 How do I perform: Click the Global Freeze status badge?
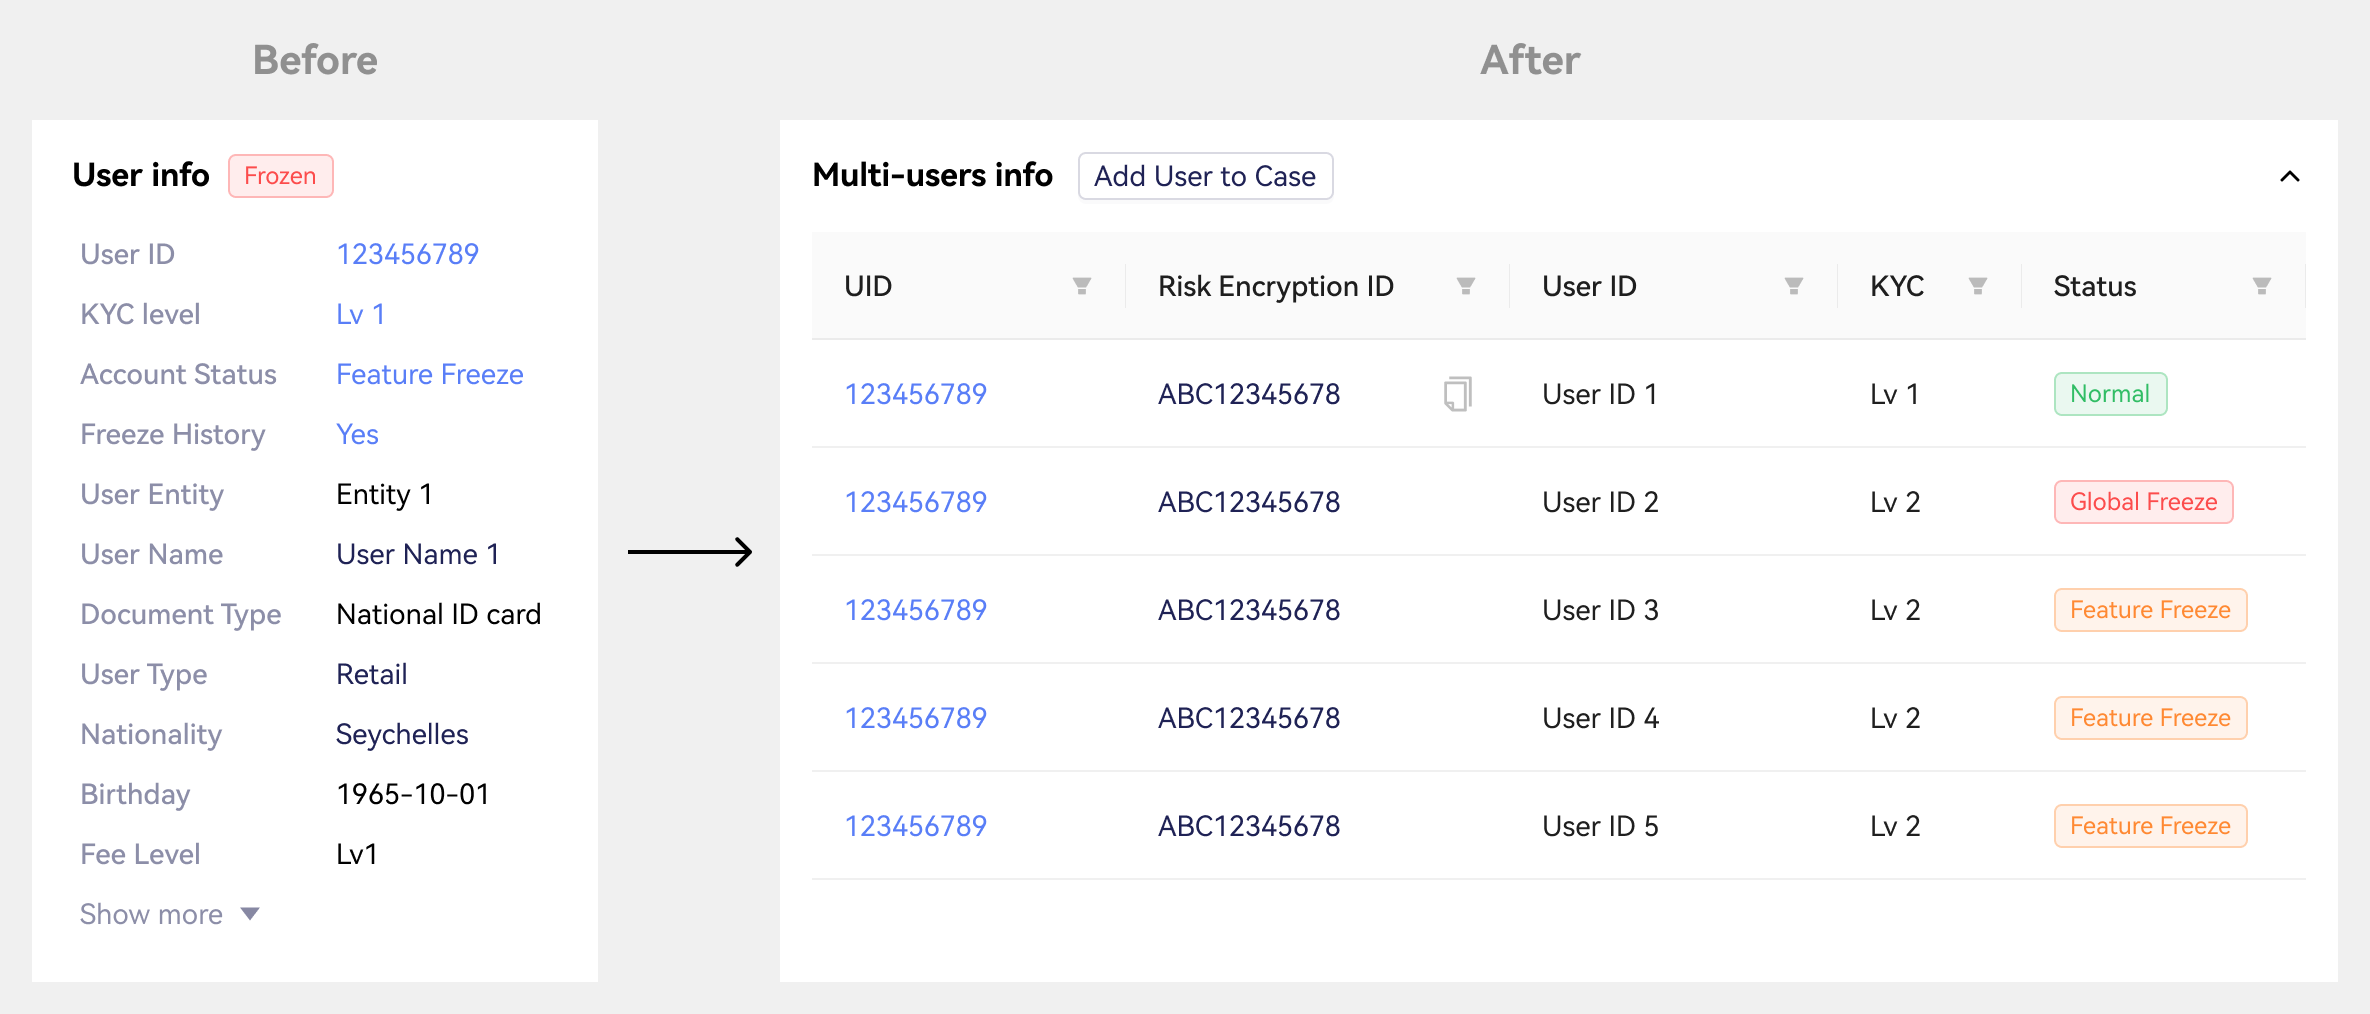point(2143,502)
